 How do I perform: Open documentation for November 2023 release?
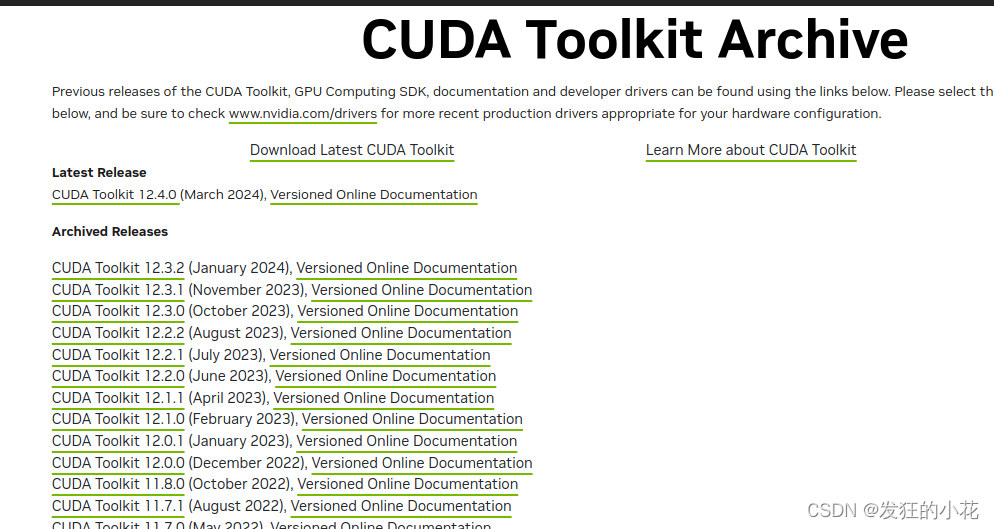point(422,290)
